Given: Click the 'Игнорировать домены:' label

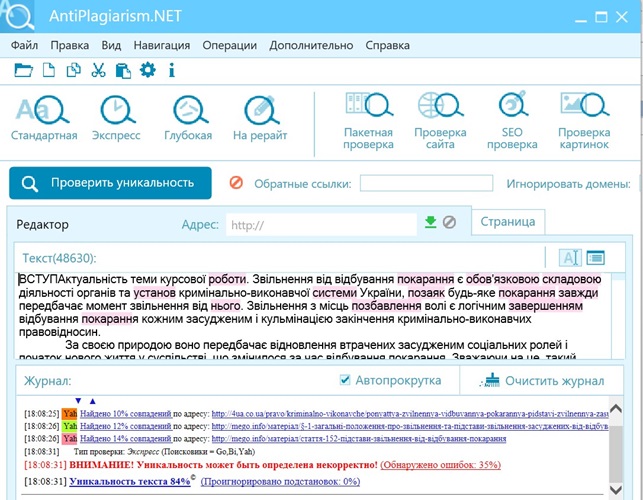Looking at the screenshot, I should coord(568,184).
